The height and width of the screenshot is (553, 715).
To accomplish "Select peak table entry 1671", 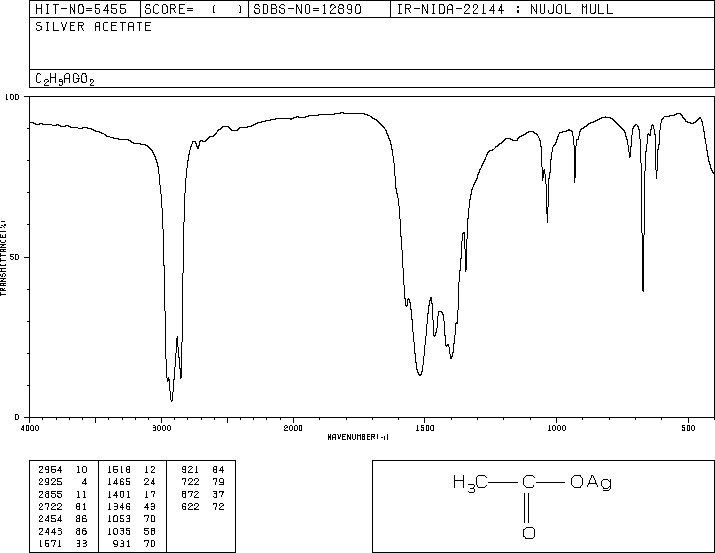I will pyautogui.click(x=62, y=543).
